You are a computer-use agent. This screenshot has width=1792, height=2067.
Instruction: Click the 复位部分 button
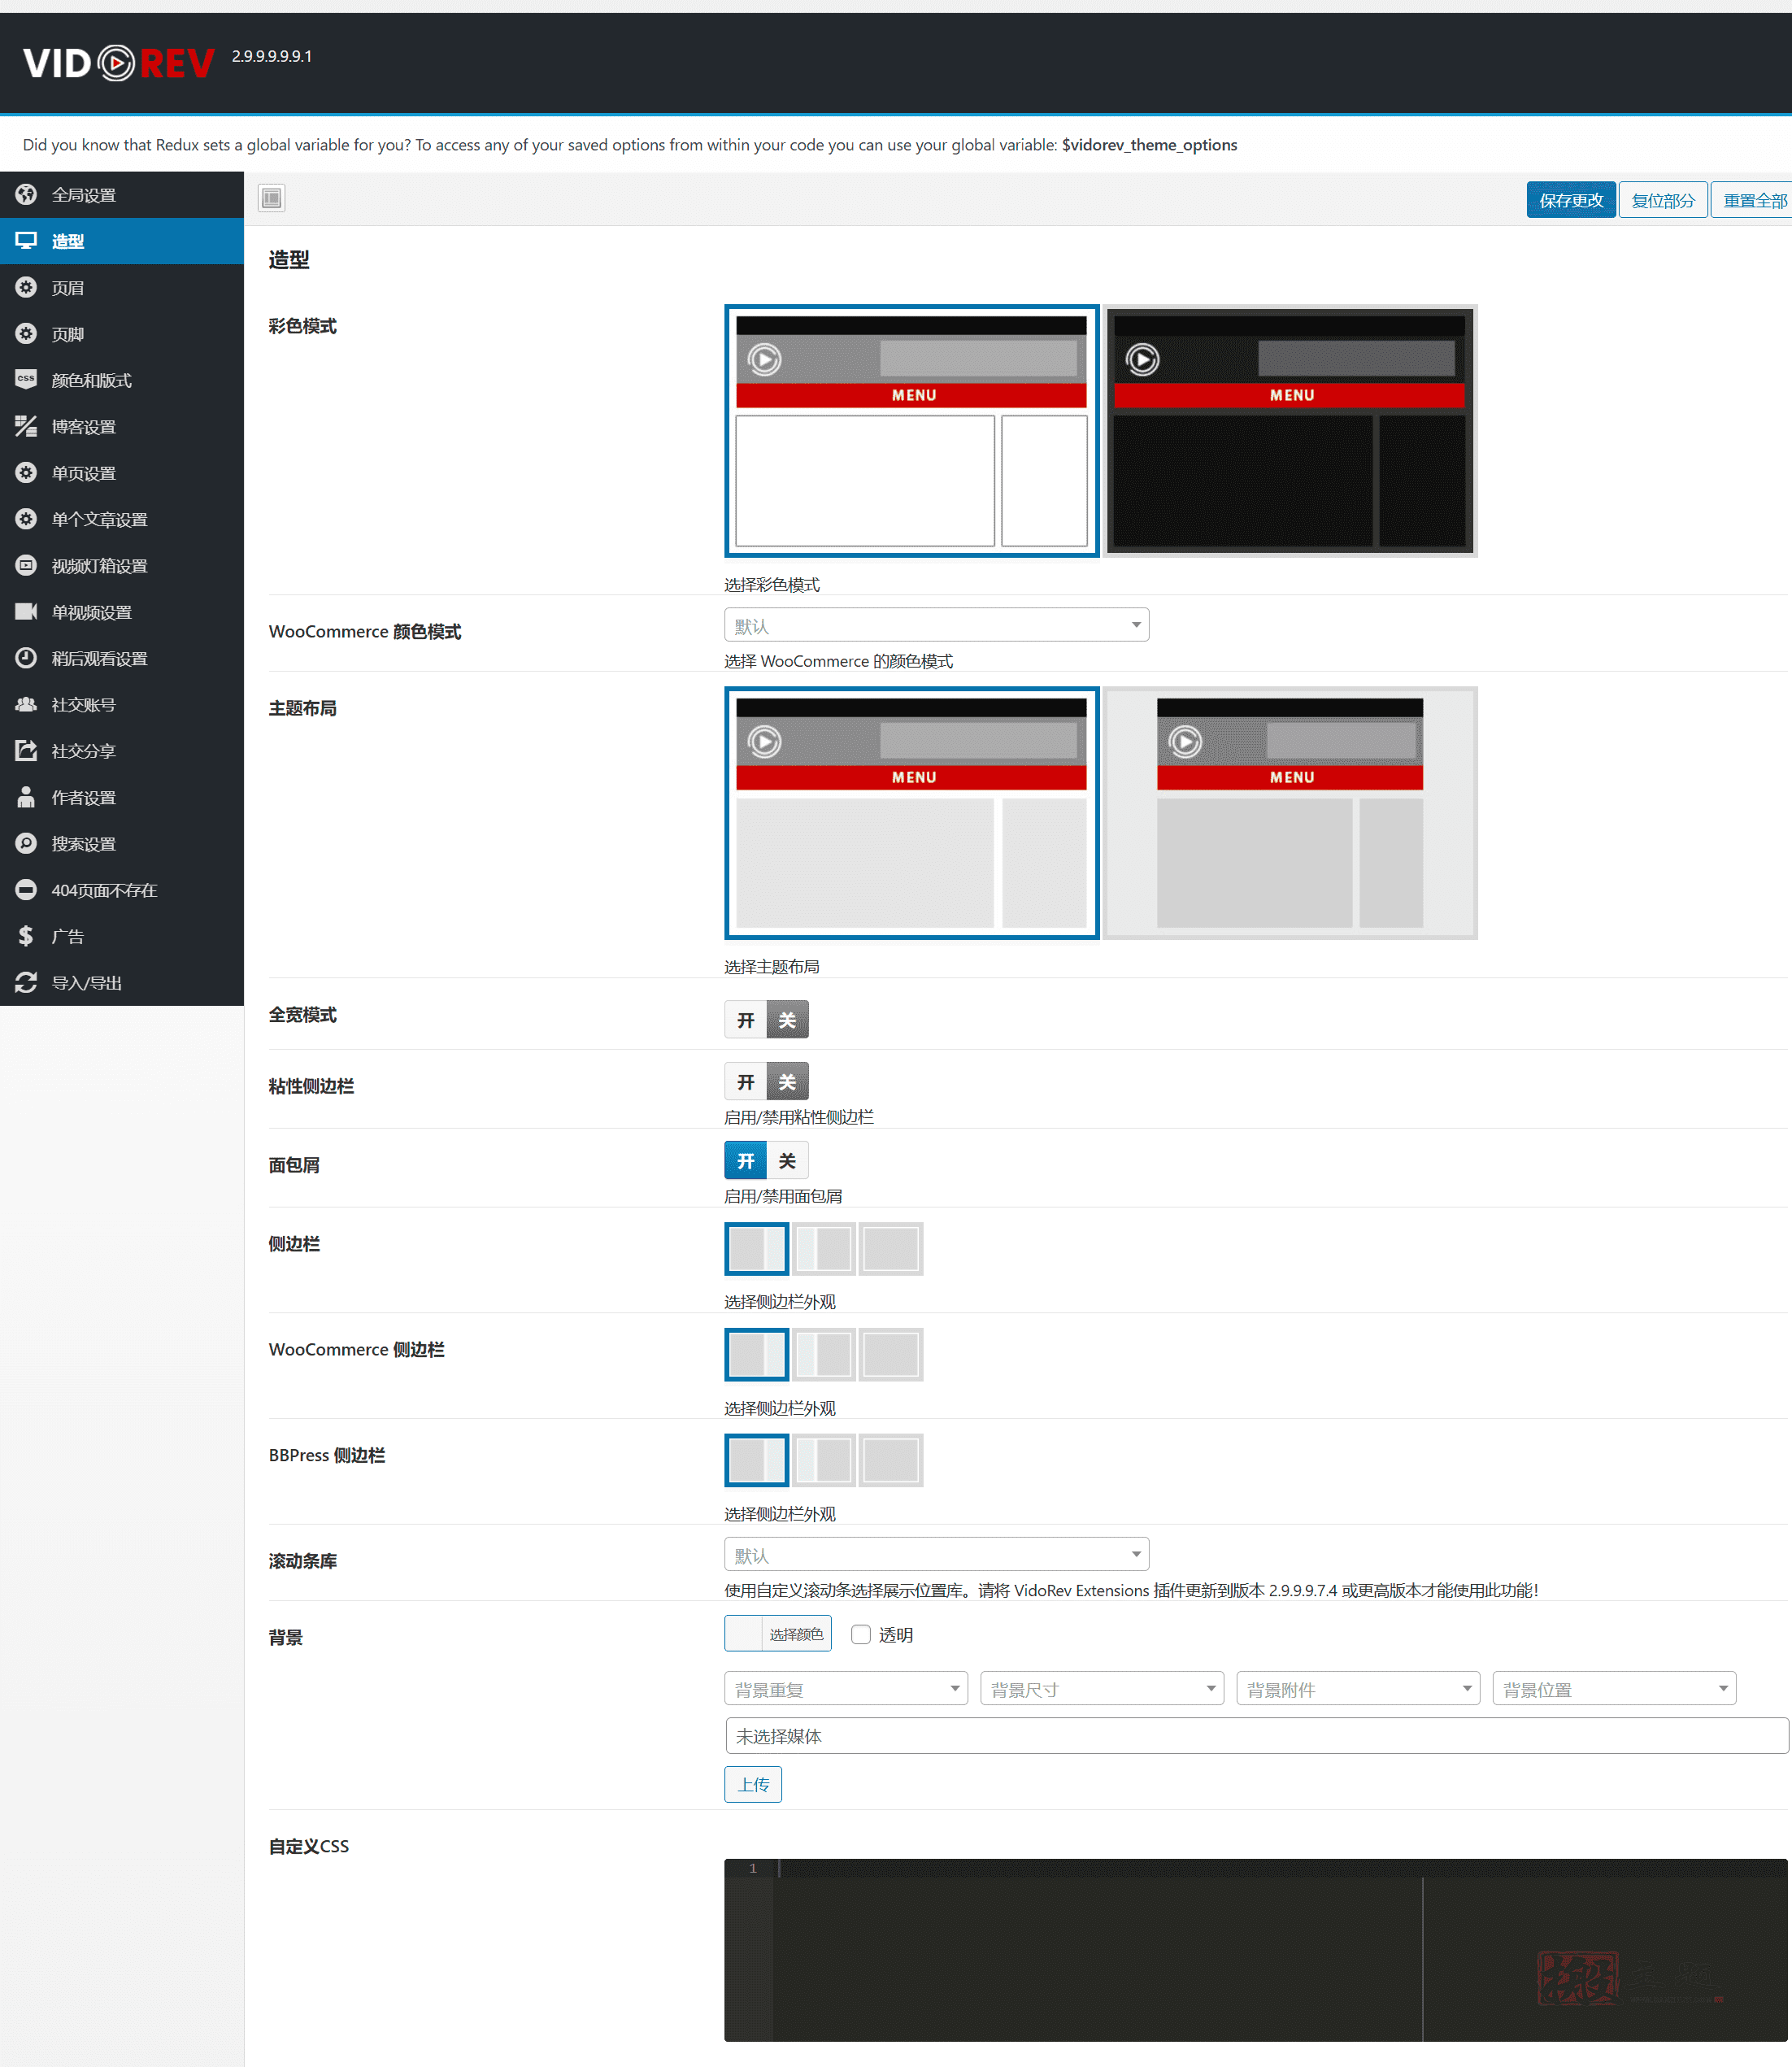click(1663, 200)
